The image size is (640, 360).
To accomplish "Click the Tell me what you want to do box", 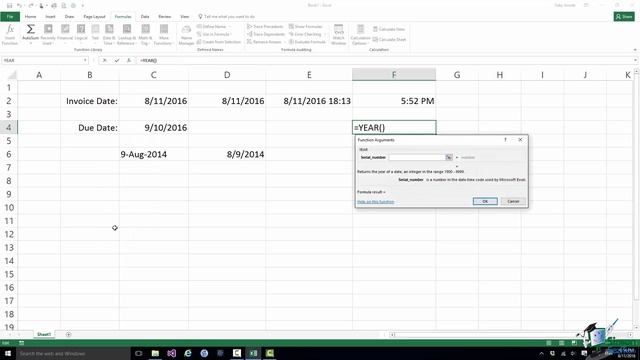I will coord(227,17).
